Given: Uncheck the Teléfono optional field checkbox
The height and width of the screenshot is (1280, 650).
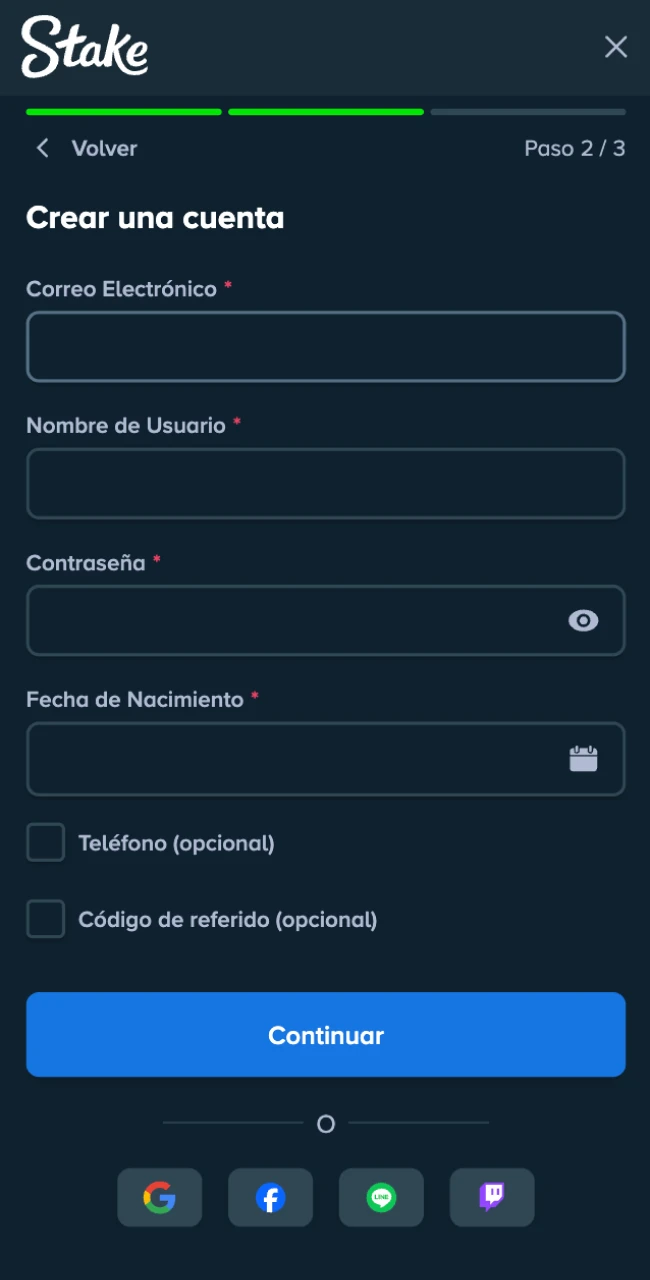Looking at the screenshot, I should [45, 842].
